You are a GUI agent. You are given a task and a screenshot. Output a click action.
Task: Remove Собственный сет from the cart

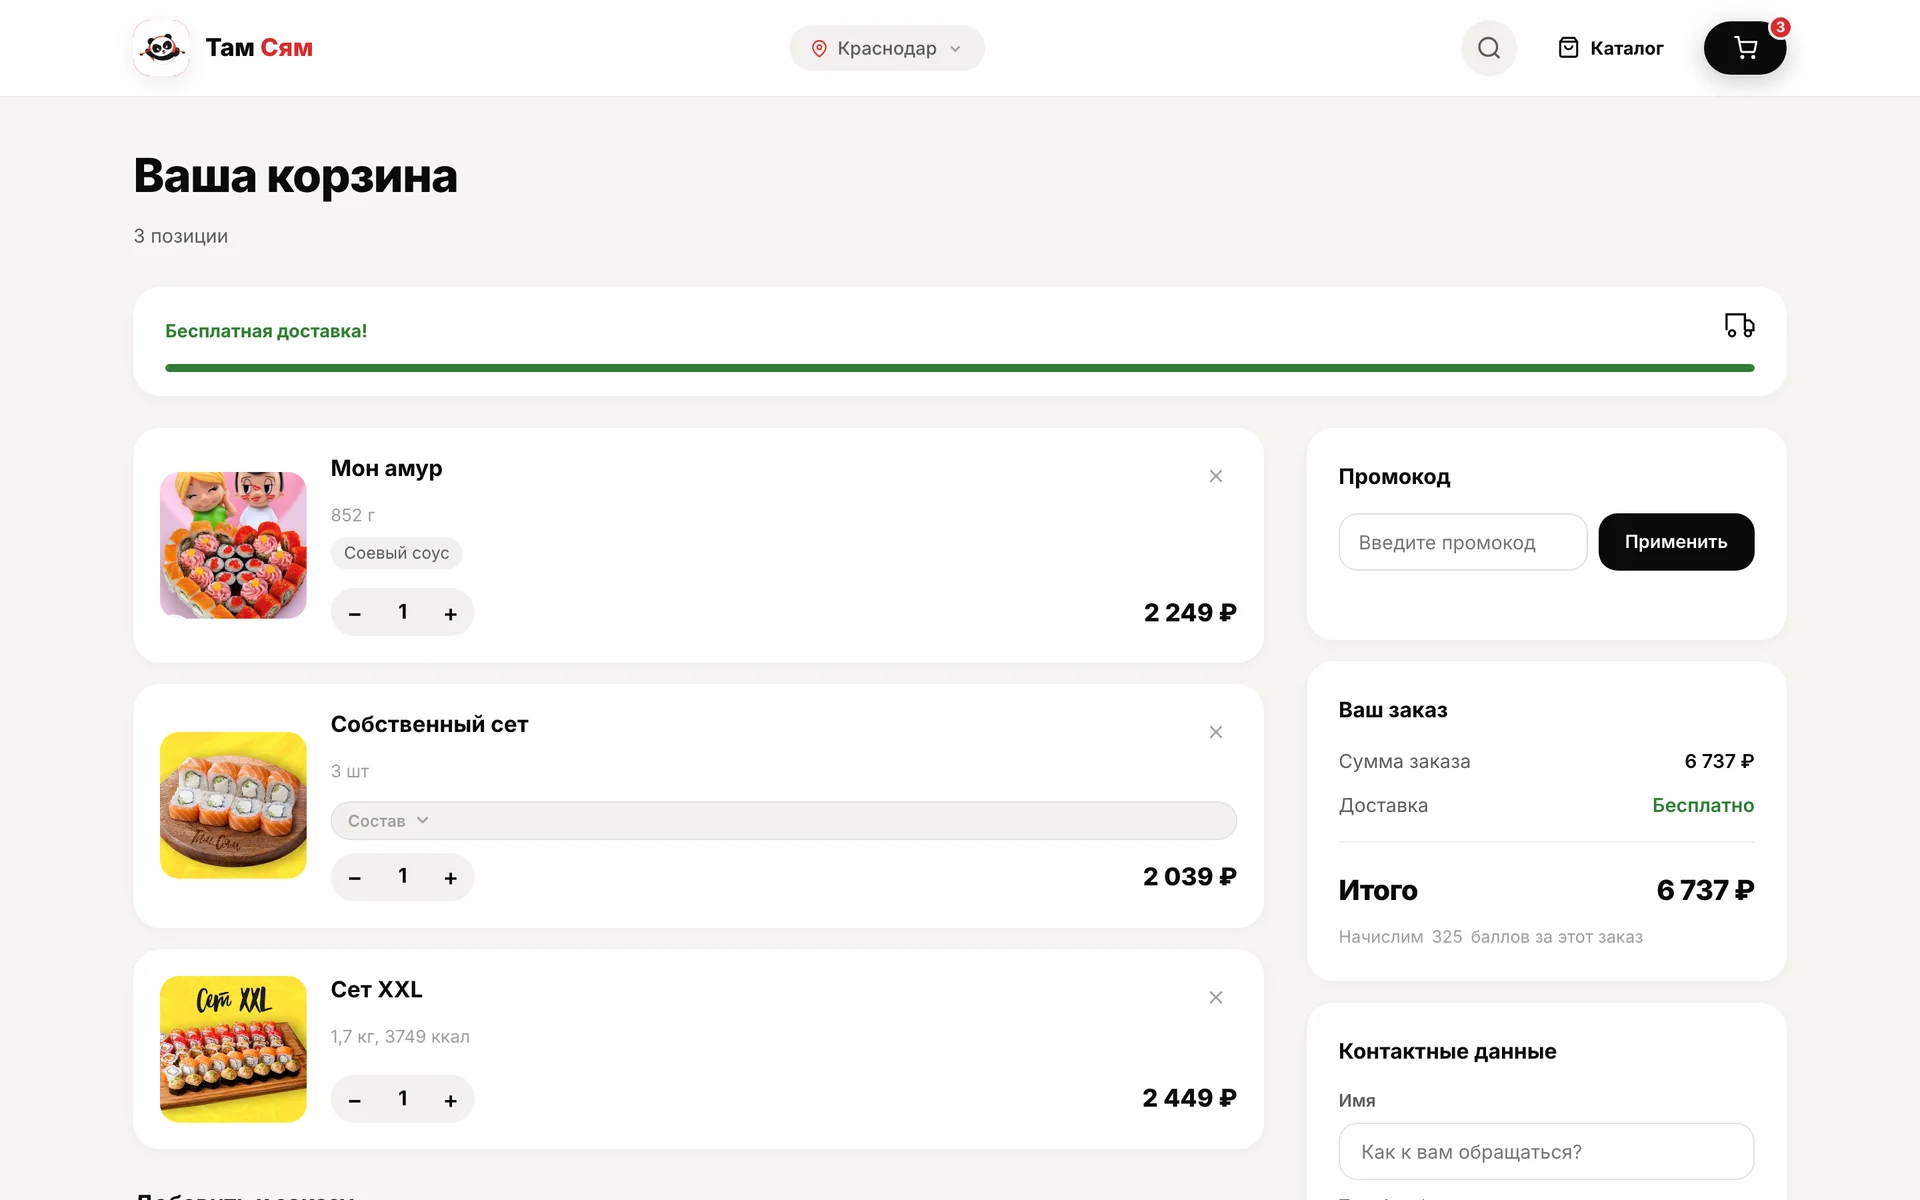click(1216, 732)
